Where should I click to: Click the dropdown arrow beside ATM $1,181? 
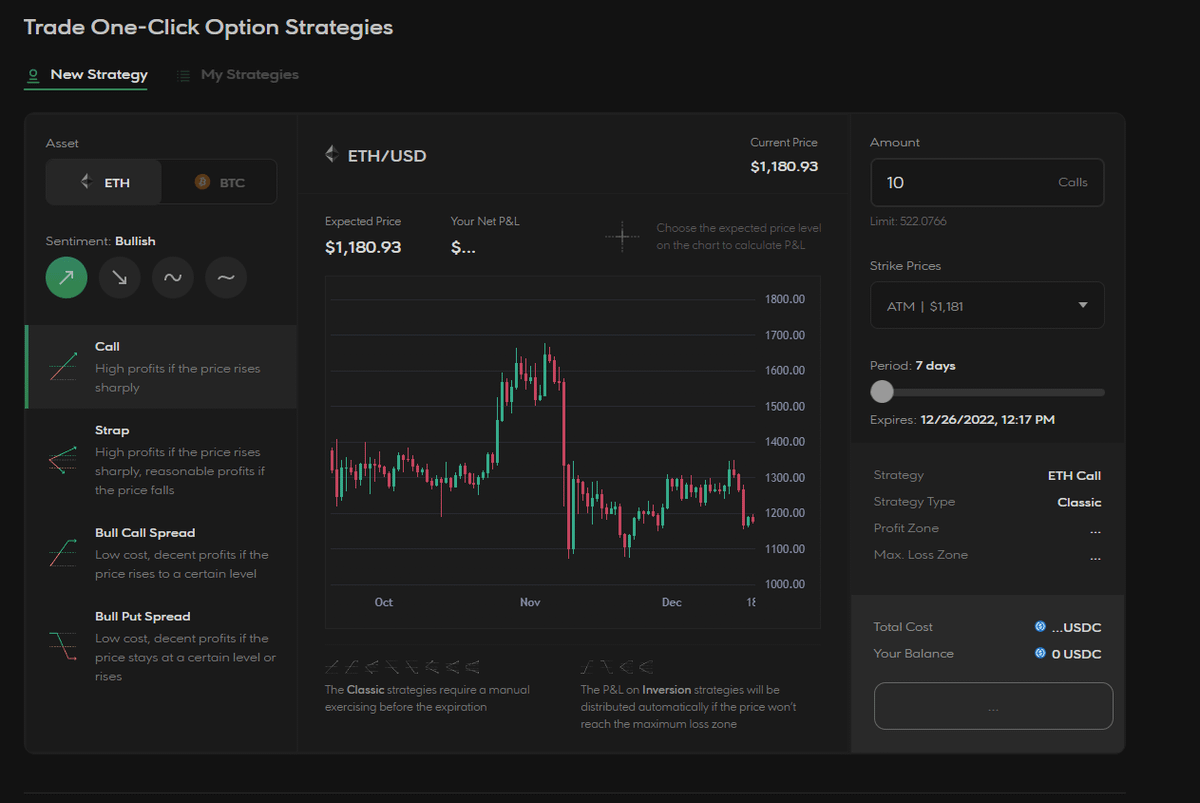(1082, 305)
